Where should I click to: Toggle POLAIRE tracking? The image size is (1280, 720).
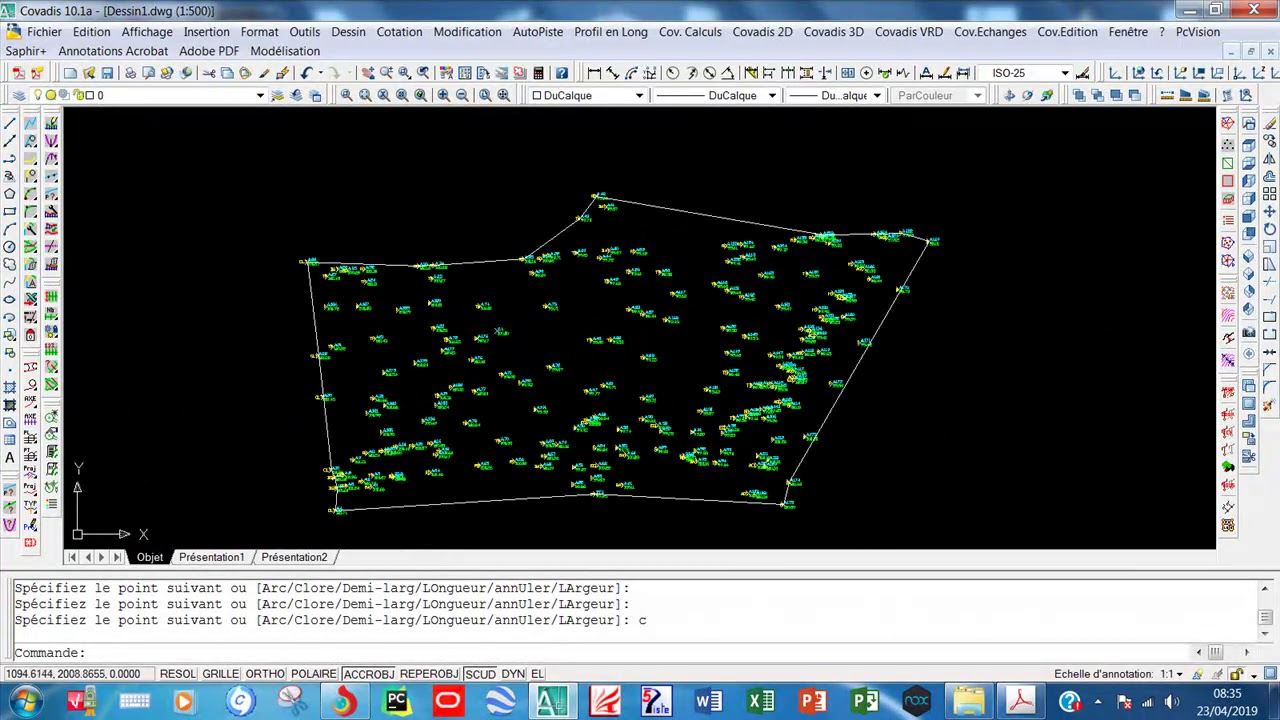tap(314, 674)
